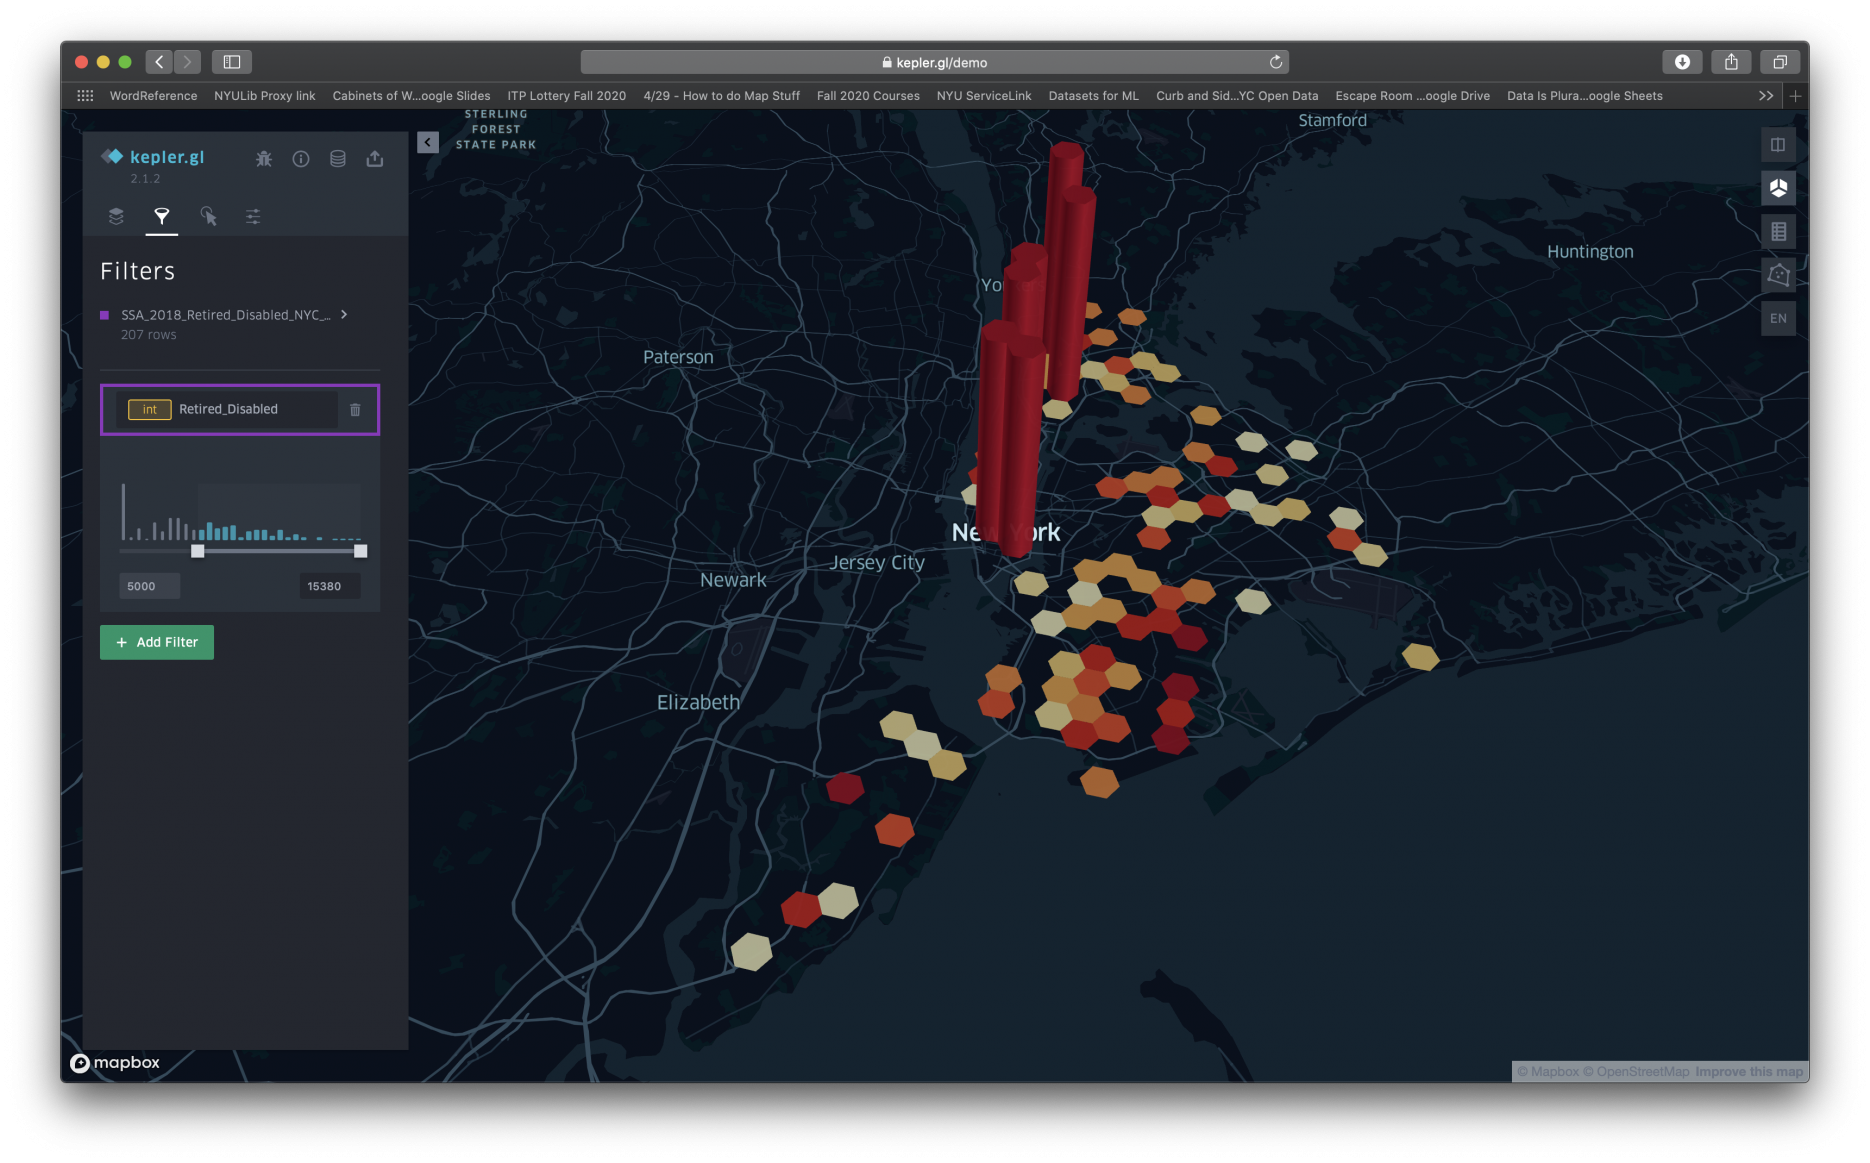Open Safari share menu
This screenshot has width=1870, height=1163.
1731,62
